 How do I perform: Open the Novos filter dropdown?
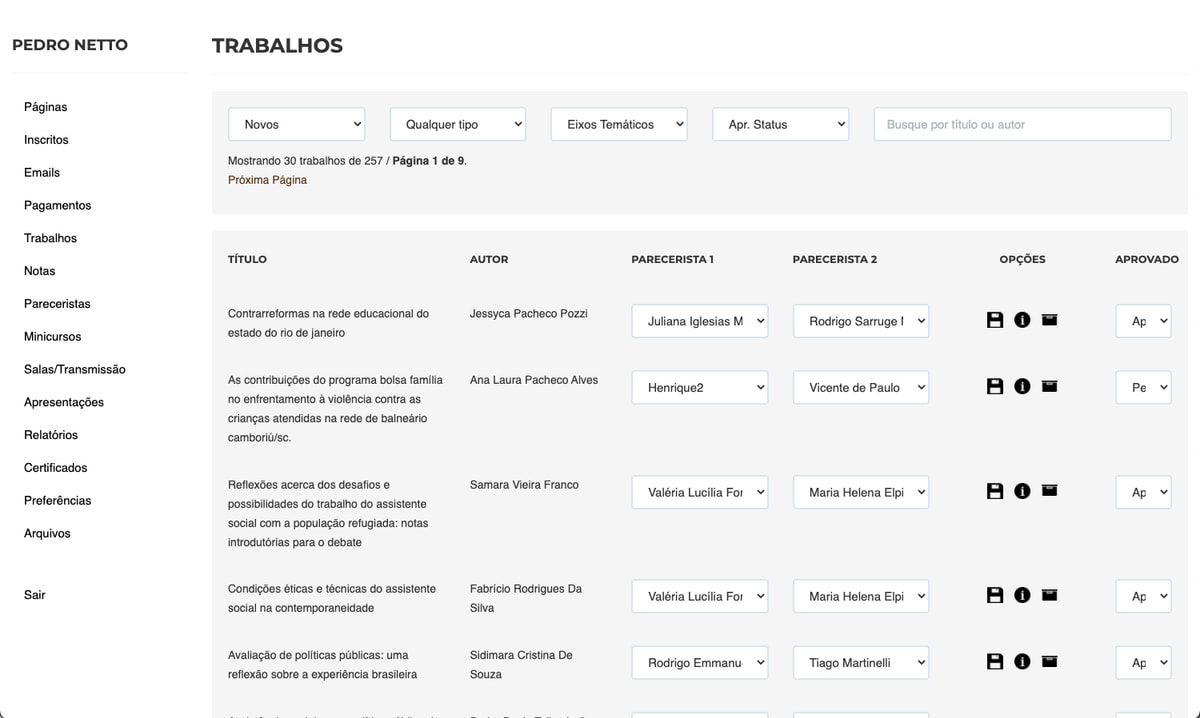click(x=297, y=124)
